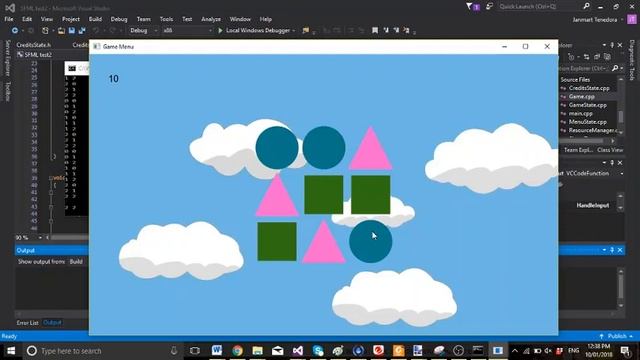The width and height of the screenshot is (640, 360).
Task: Open the Analyze menu
Action: [x=211, y=19]
